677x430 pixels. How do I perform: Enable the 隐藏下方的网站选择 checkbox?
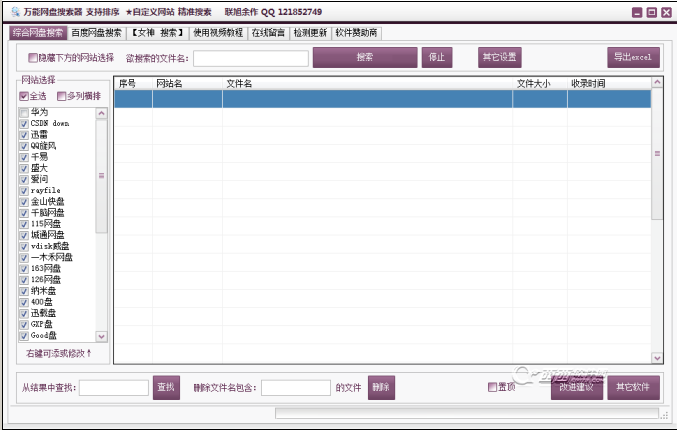pos(33,58)
